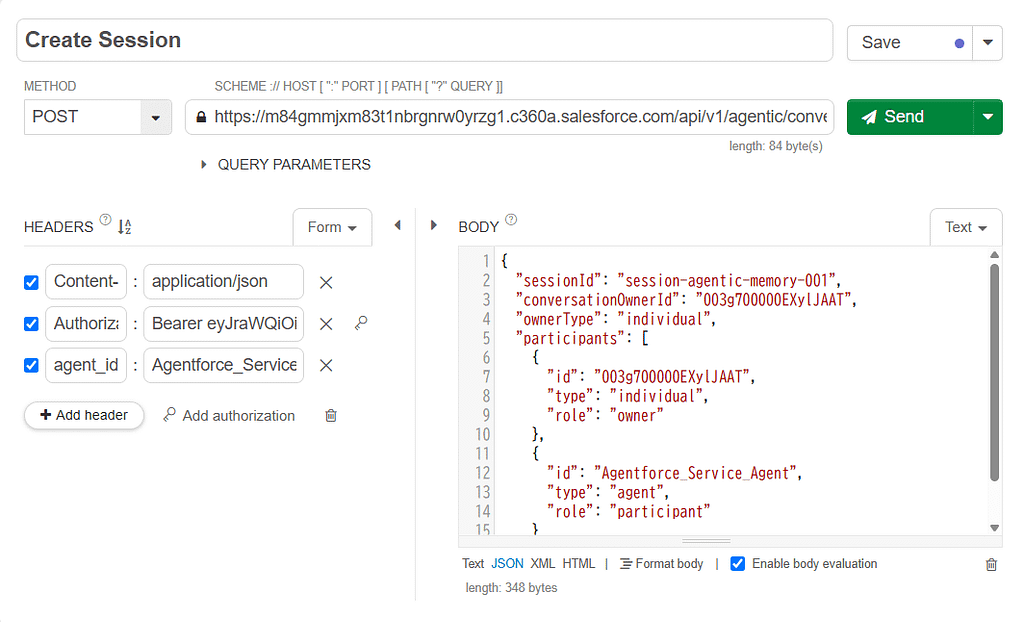Image resolution: width=1024 pixels, height=622 pixels.
Task: Click the "type": "agent" line in body
Action: (x=607, y=493)
